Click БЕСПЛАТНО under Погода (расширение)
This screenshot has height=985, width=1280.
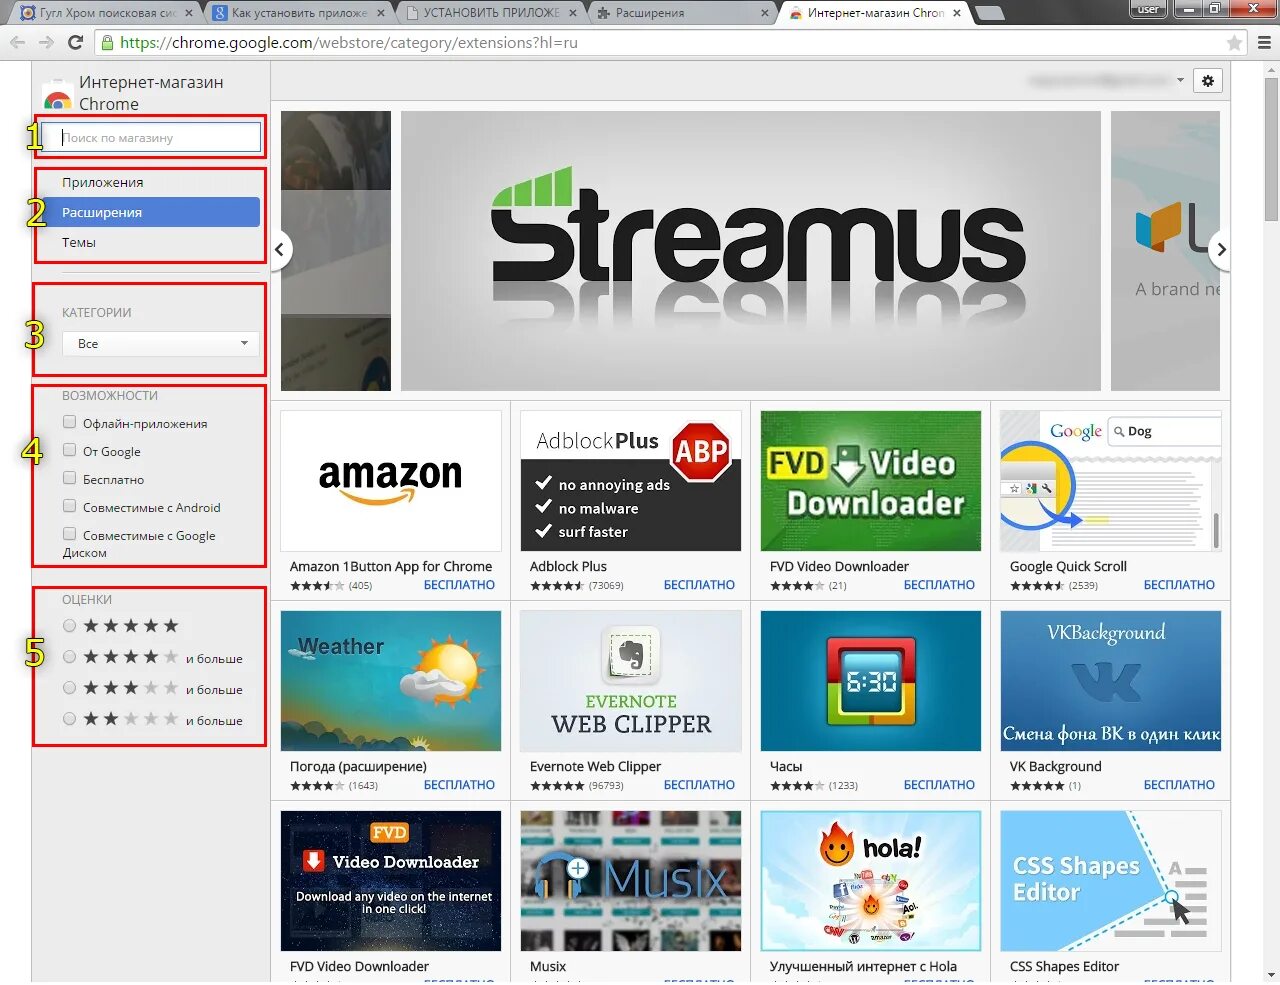459,785
